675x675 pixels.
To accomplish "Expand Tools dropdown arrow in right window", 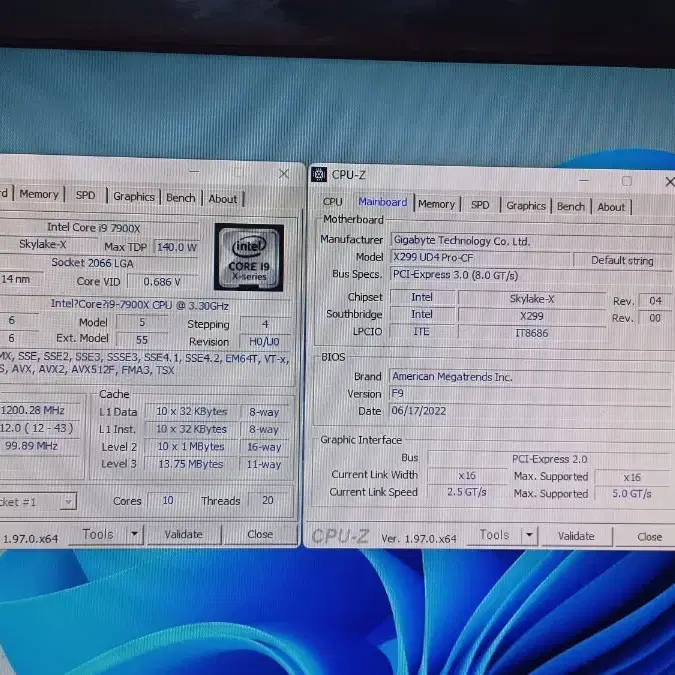I will click(x=529, y=536).
